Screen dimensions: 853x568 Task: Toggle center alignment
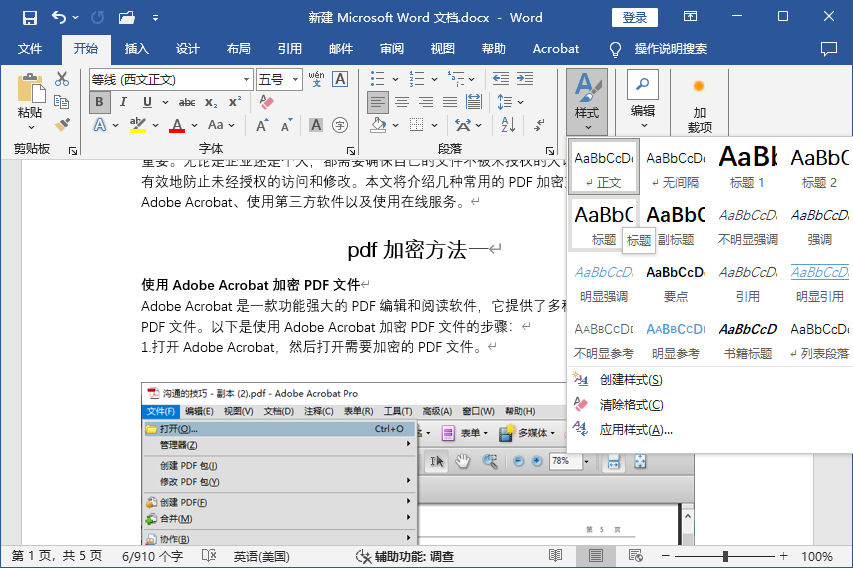tap(402, 102)
